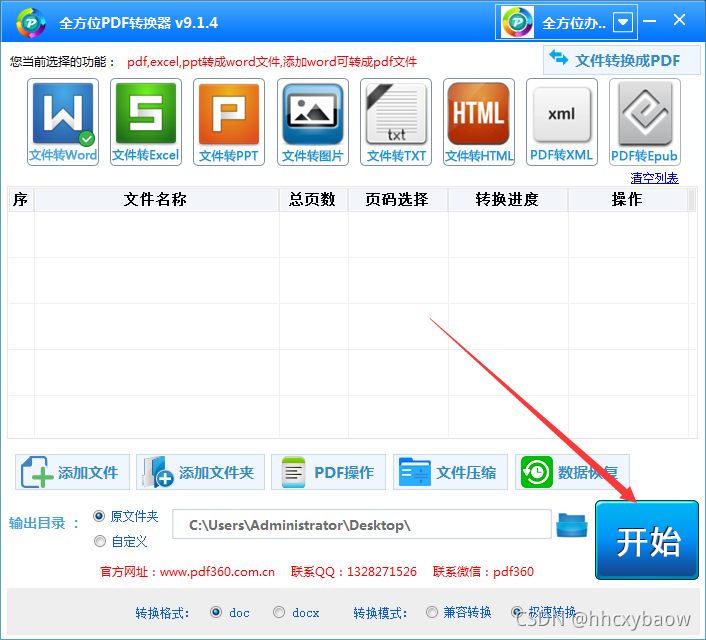Choose the docx format radio button
The image size is (706, 640).
[x=279, y=612]
